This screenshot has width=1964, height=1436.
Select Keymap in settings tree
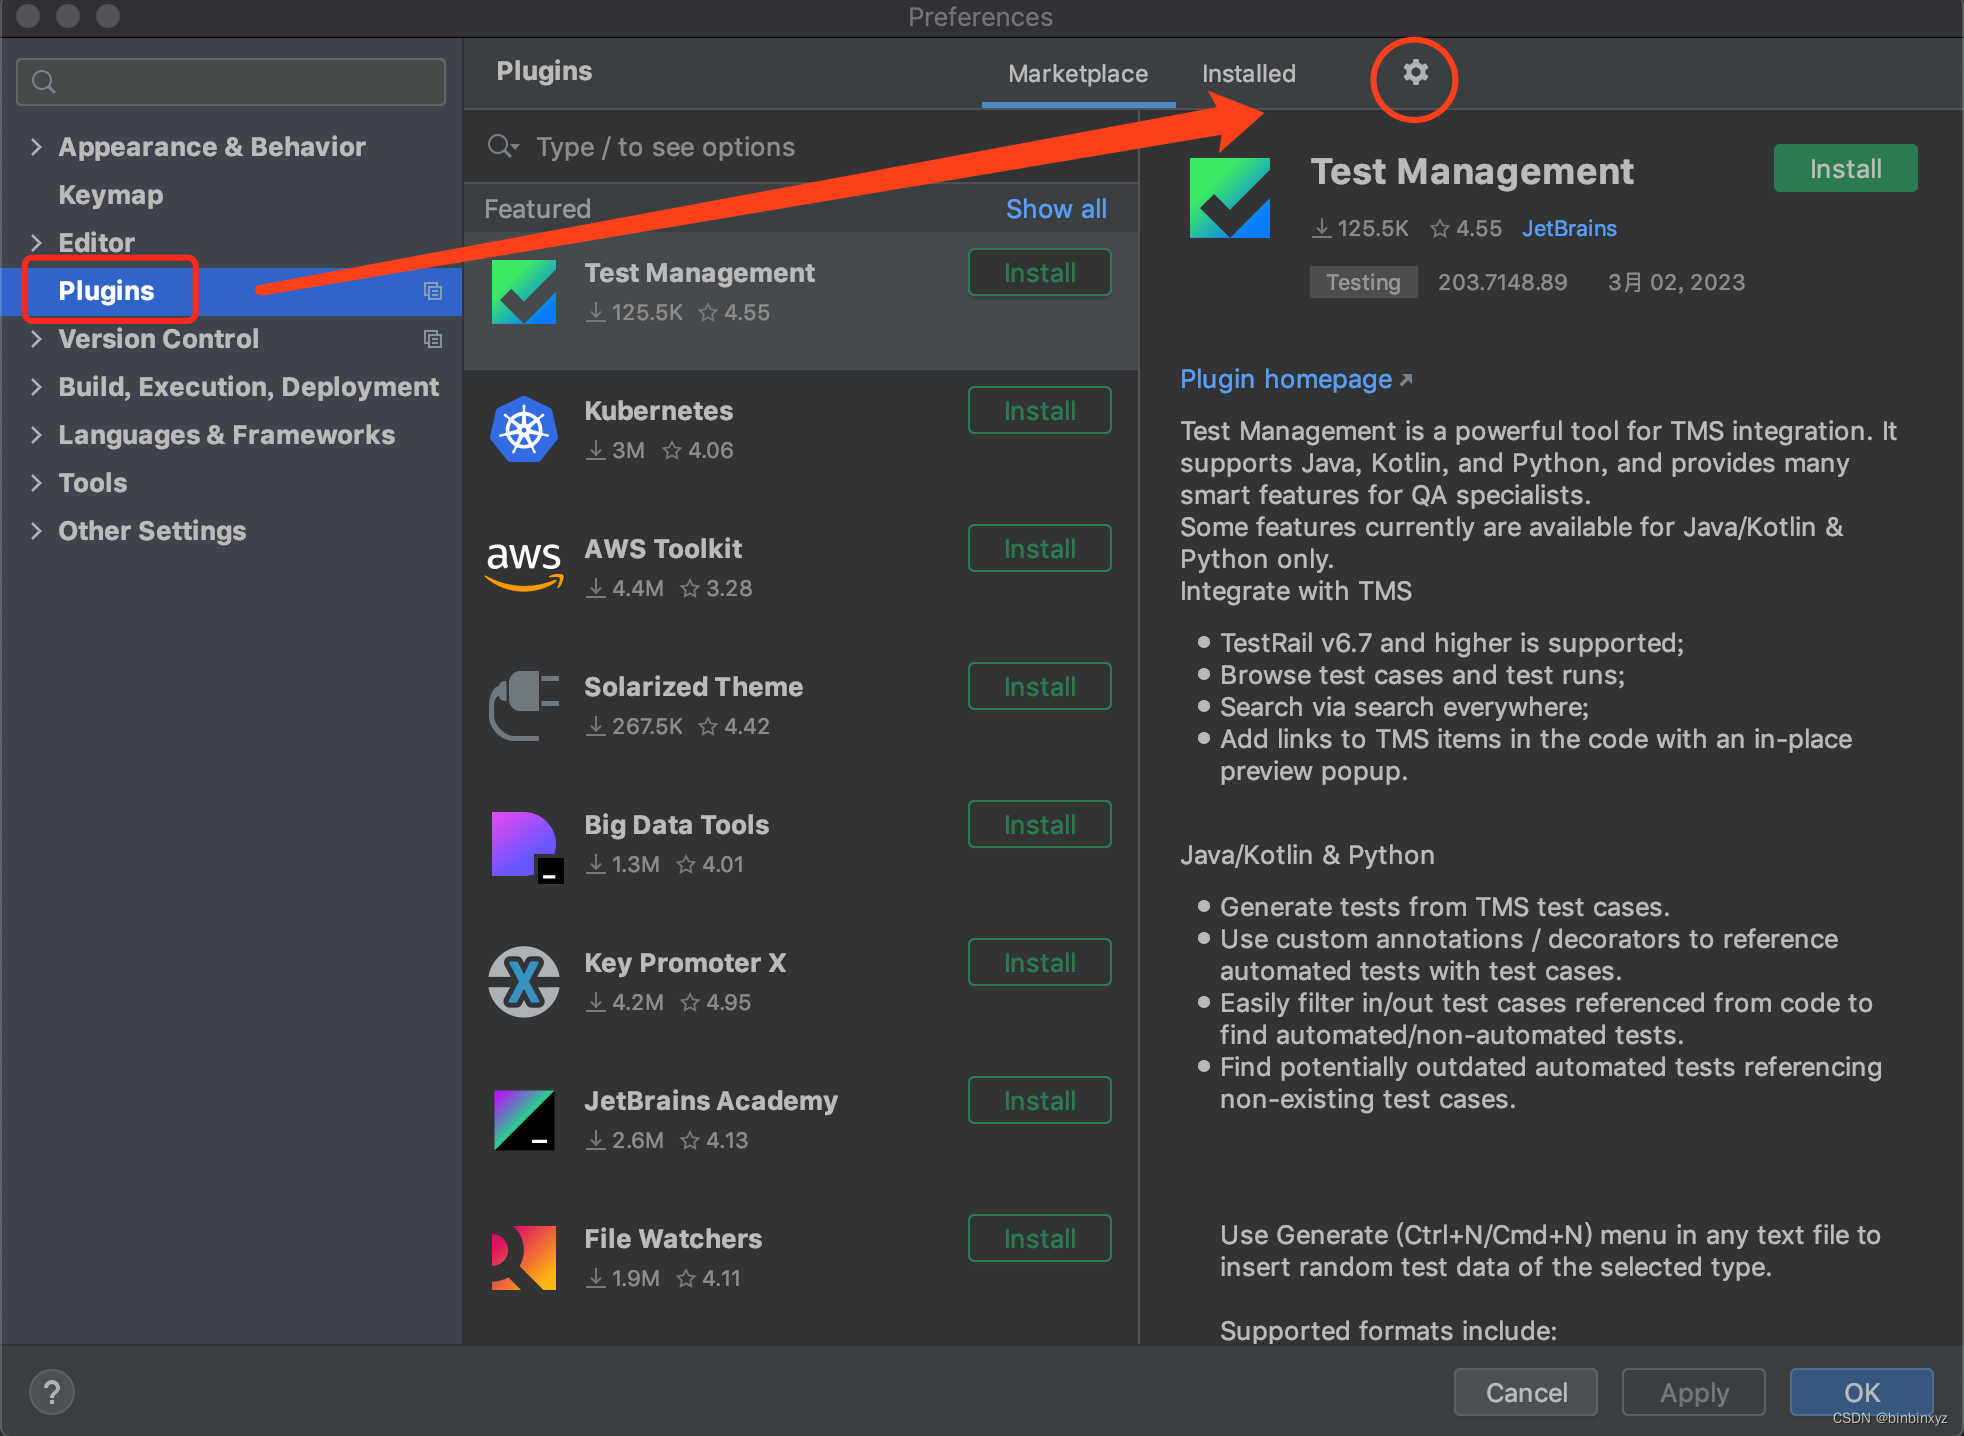(x=110, y=195)
